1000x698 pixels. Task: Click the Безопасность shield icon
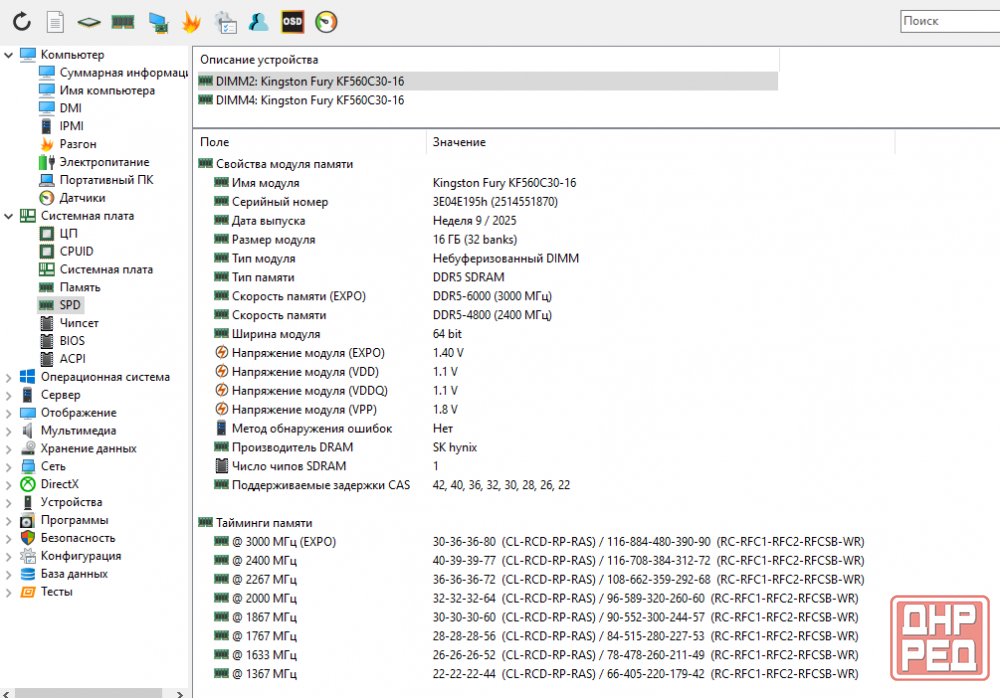click(x=27, y=538)
